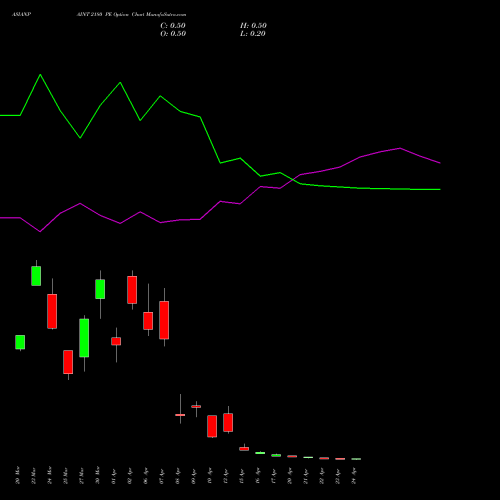Screen dimensions: 500x500
Task: Select the 20 Mar date label
Action: 18,475
